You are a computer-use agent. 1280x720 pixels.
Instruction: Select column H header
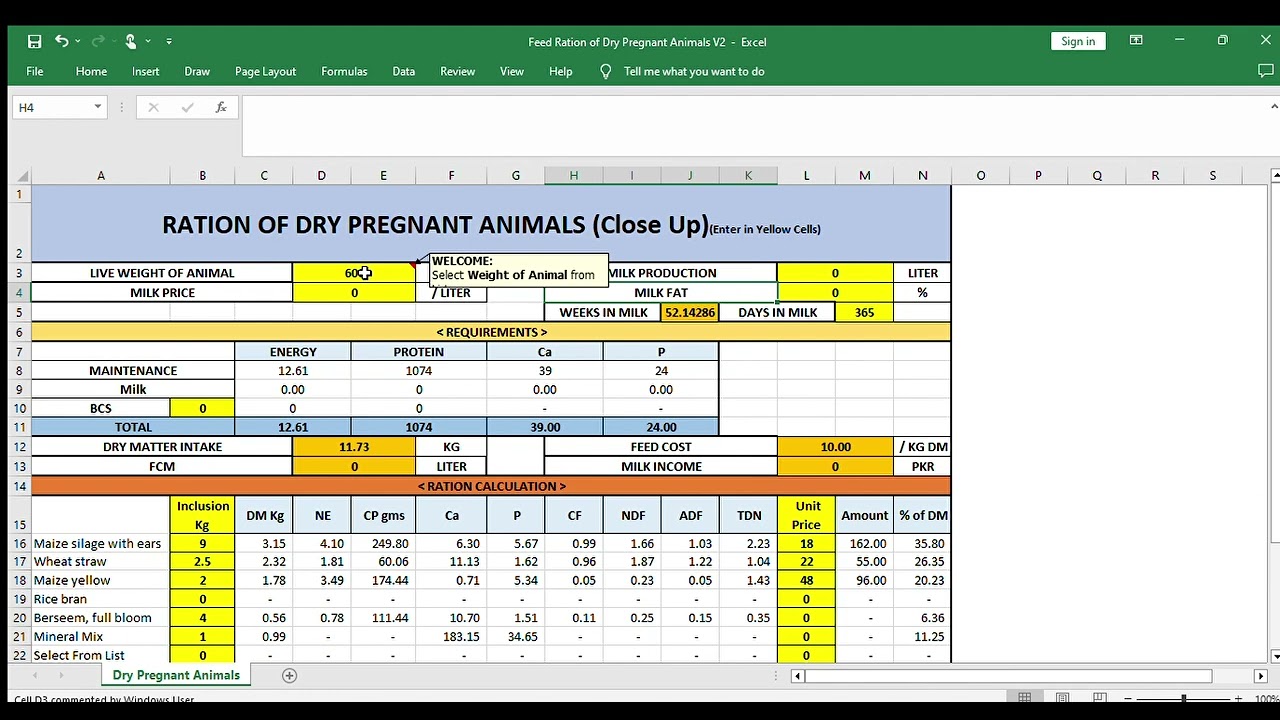tap(574, 176)
